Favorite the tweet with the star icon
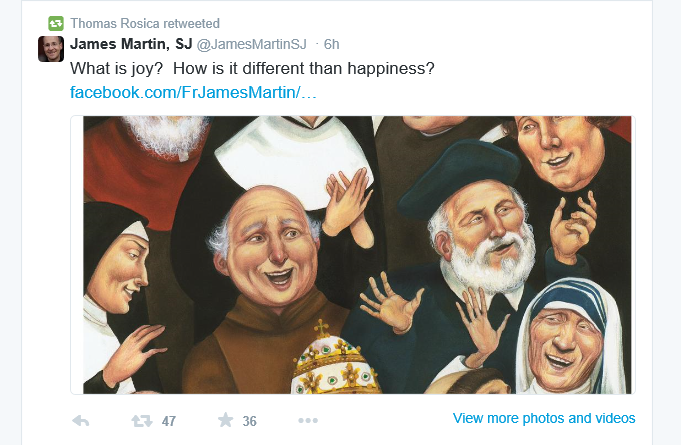681x445 pixels. click(225, 420)
